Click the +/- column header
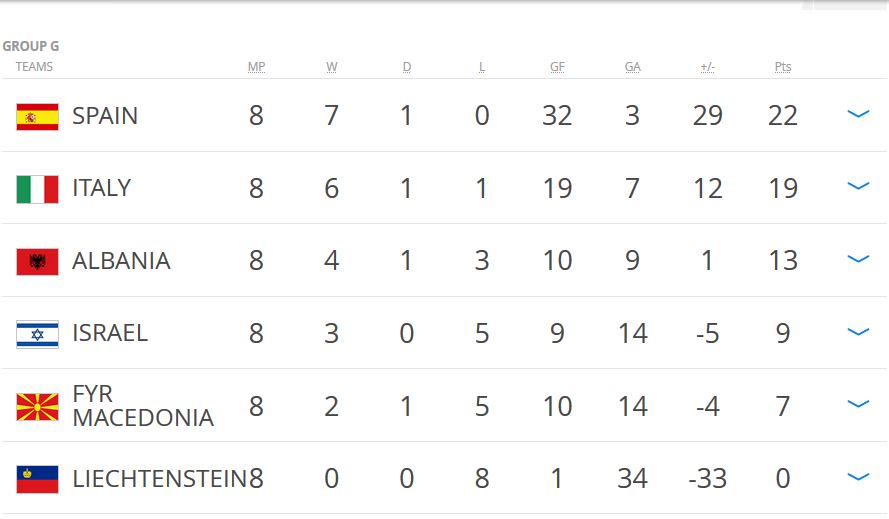The height and width of the screenshot is (519, 889). point(708,67)
